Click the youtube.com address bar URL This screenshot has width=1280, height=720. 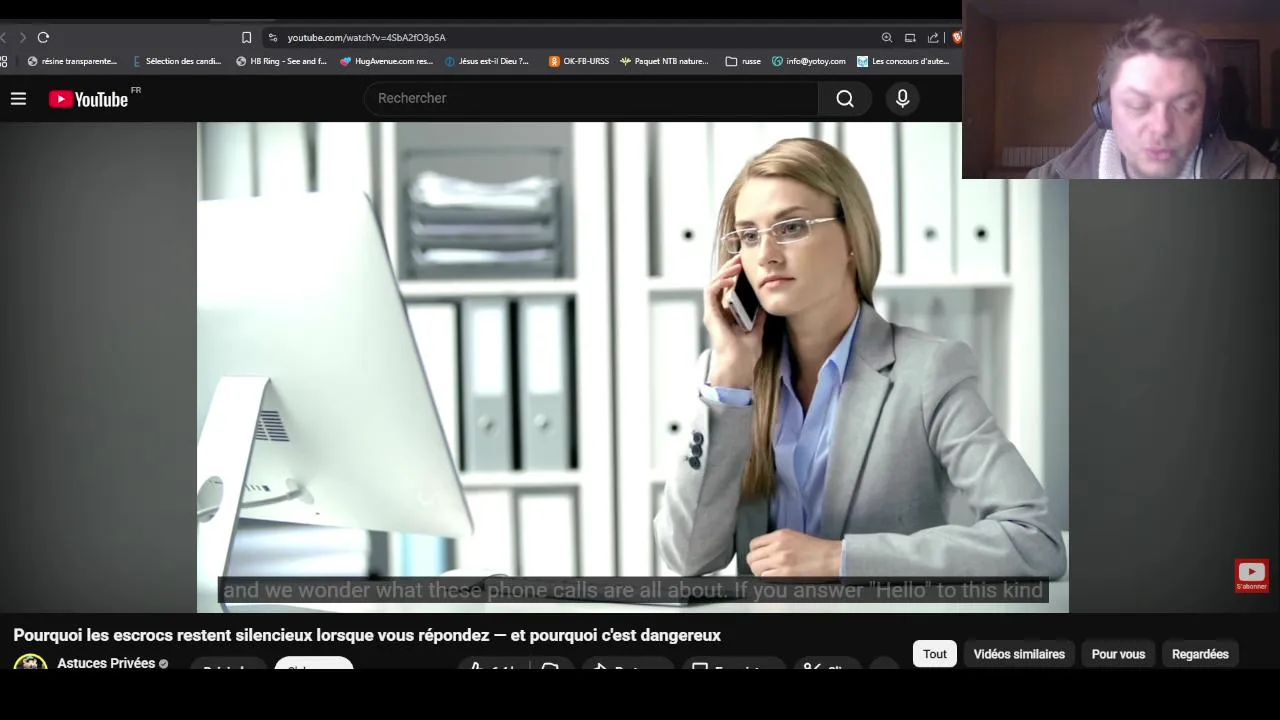[x=366, y=37]
